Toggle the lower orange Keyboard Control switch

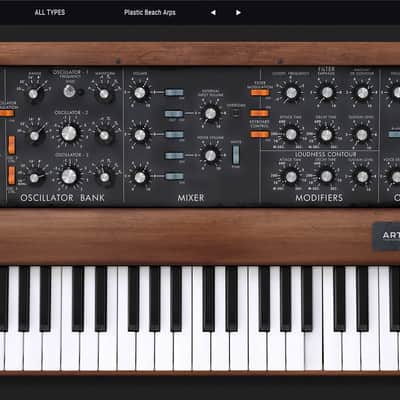tap(260, 134)
